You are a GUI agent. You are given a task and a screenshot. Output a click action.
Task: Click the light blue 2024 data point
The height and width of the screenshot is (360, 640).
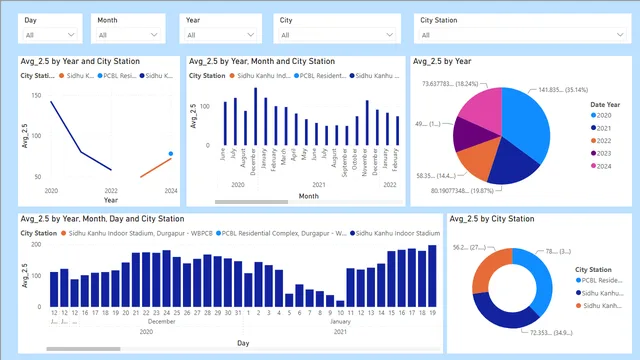click(x=171, y=154)
